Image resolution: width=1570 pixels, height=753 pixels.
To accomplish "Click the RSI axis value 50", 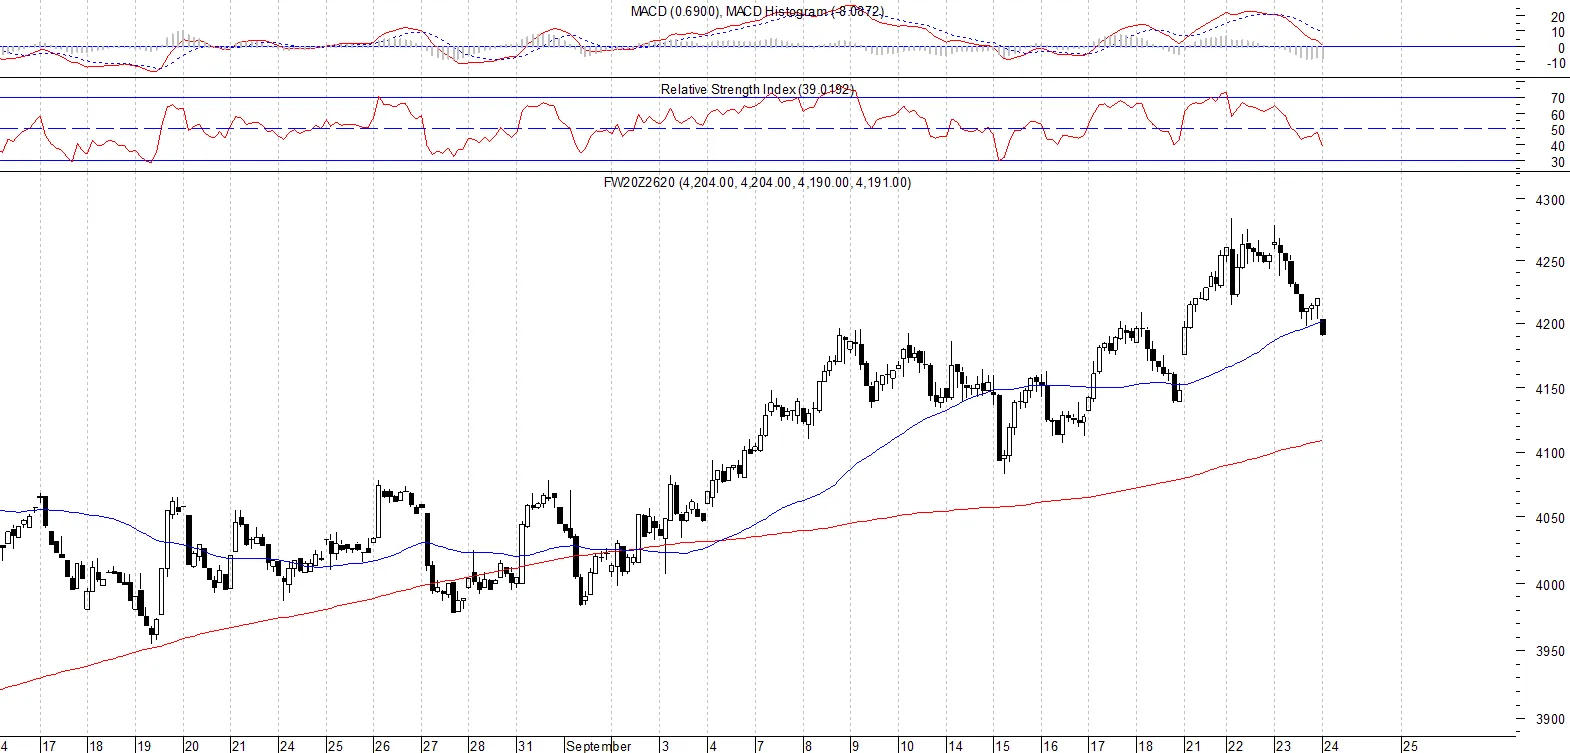I will pyautogui.click(x=1558, y=130).
